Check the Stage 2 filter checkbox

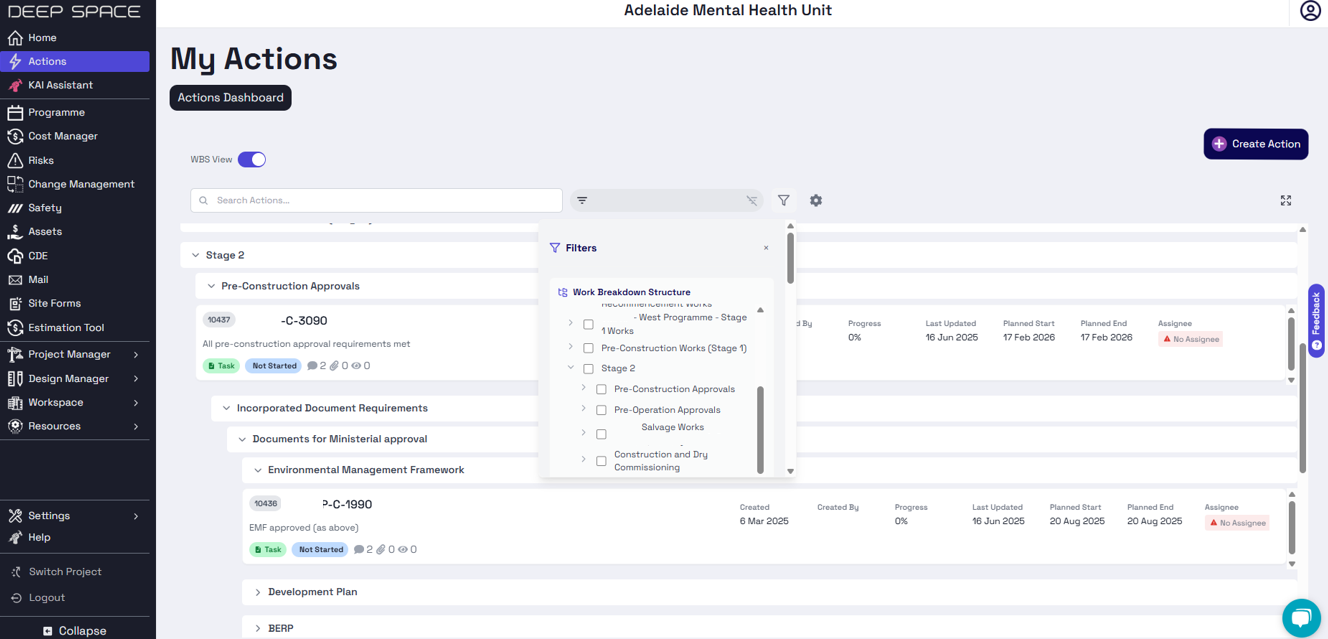click(588, 369)
